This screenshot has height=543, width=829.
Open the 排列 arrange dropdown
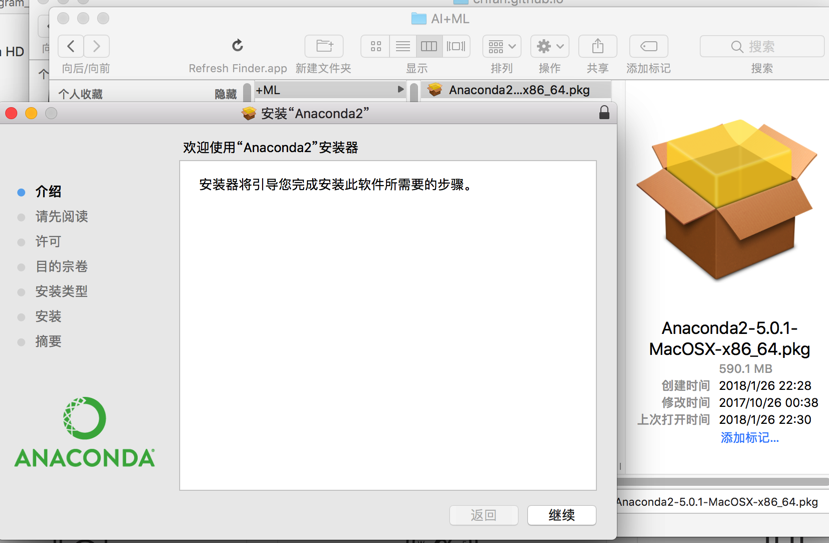click(x=502, y=47)
